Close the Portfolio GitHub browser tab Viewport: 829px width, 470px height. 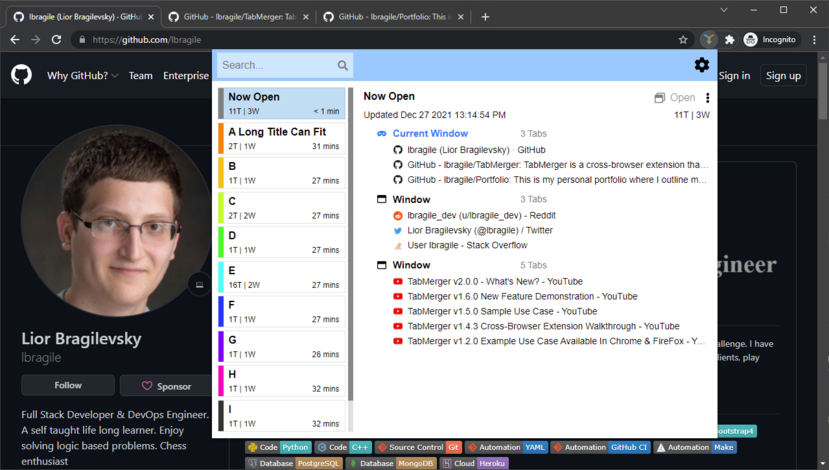pyautogui.click(x=460, y=17)
